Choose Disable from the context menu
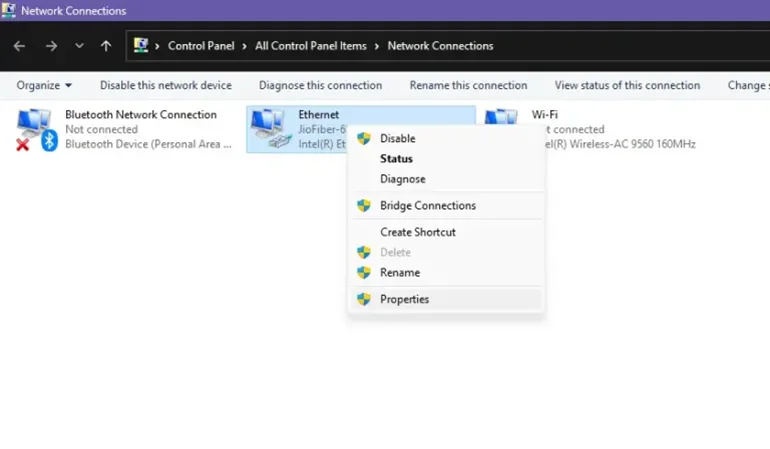This screenshot has width=770, height=449. click(x=397, y=138)
